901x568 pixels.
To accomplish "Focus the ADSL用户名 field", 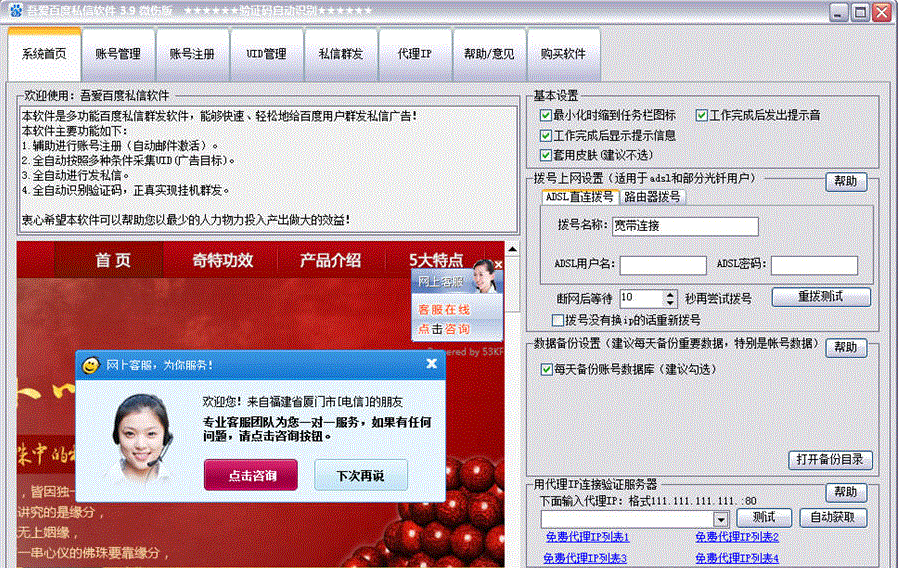I will (x=663, y=265).
